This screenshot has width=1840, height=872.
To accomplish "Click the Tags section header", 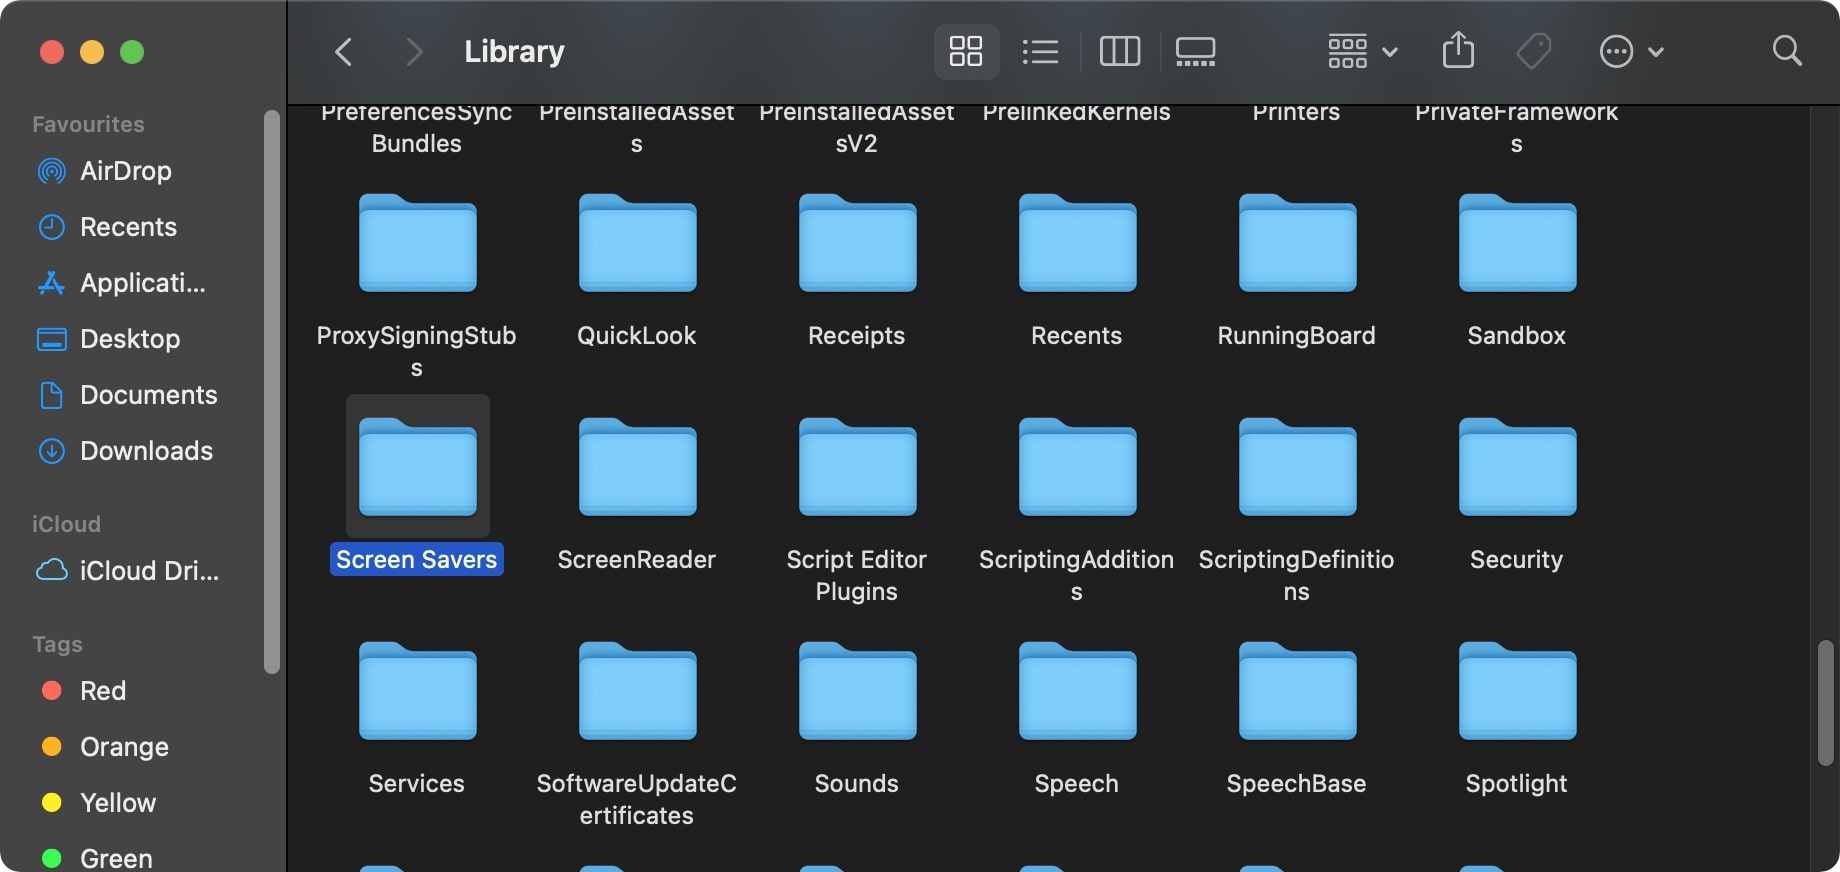I will (x=57, y=644).
